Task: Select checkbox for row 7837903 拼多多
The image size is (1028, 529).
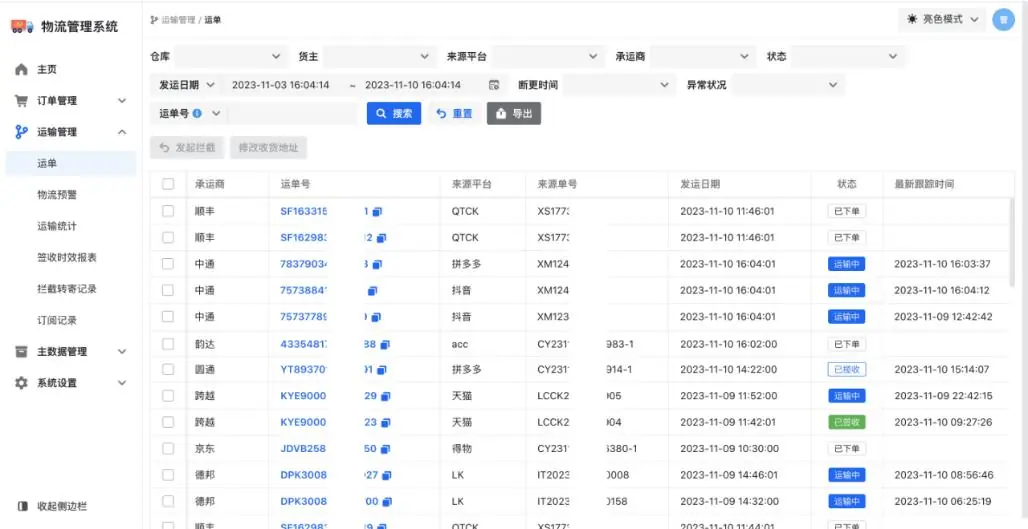Action: pos(168,264)
